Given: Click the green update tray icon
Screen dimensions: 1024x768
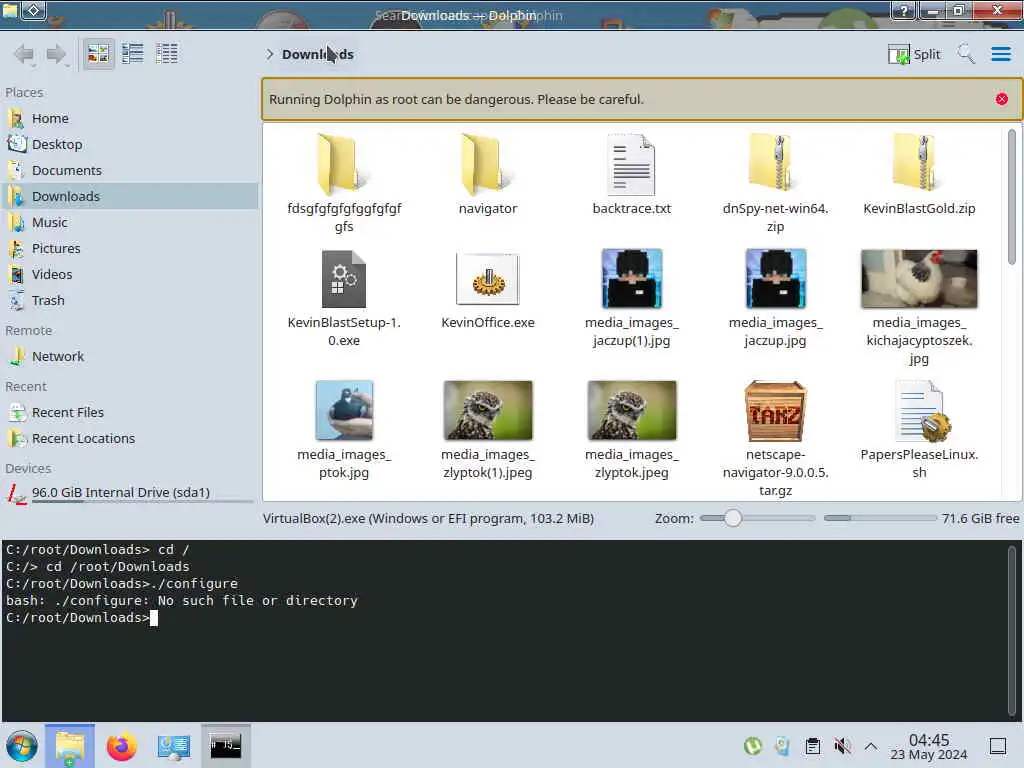Looking at the screenshot, I should (753, 746).
